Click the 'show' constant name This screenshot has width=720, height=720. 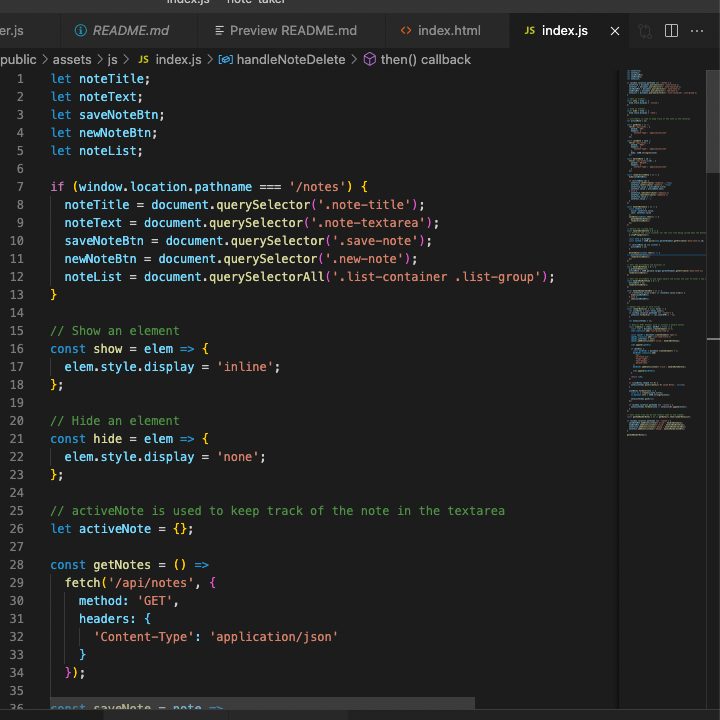(x=108, y=349)
